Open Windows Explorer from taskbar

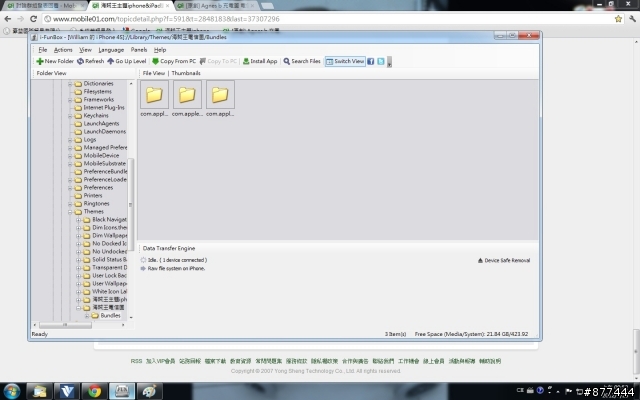pyautogui.click(x=40, y=391)
